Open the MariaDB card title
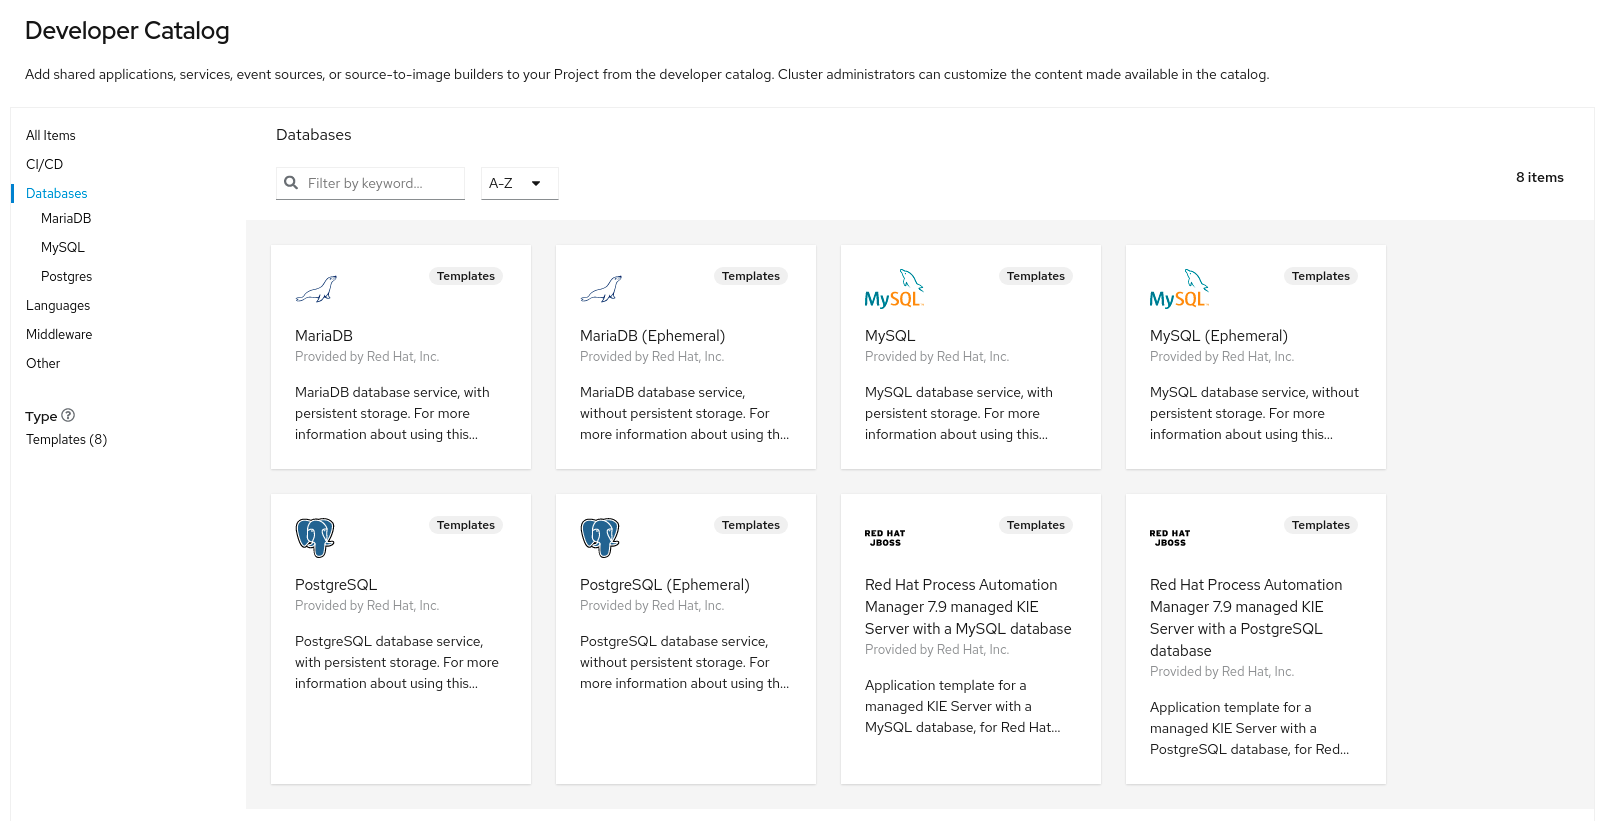Viewport: 1605px width, 821px height. 324,336
